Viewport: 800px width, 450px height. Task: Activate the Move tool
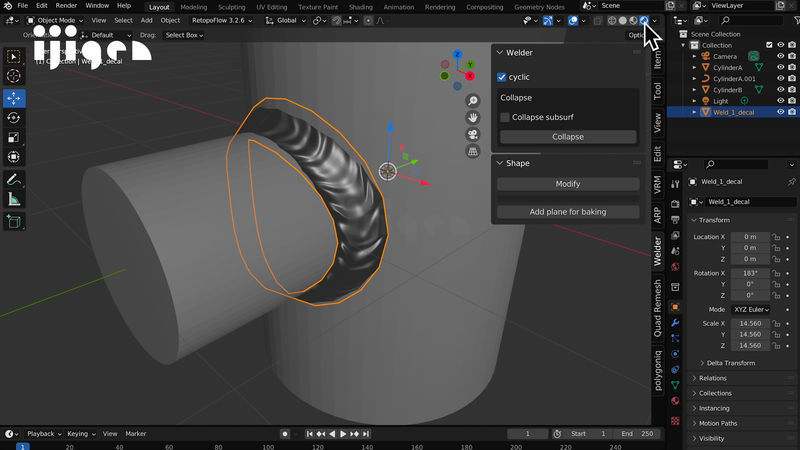[14, 98]
